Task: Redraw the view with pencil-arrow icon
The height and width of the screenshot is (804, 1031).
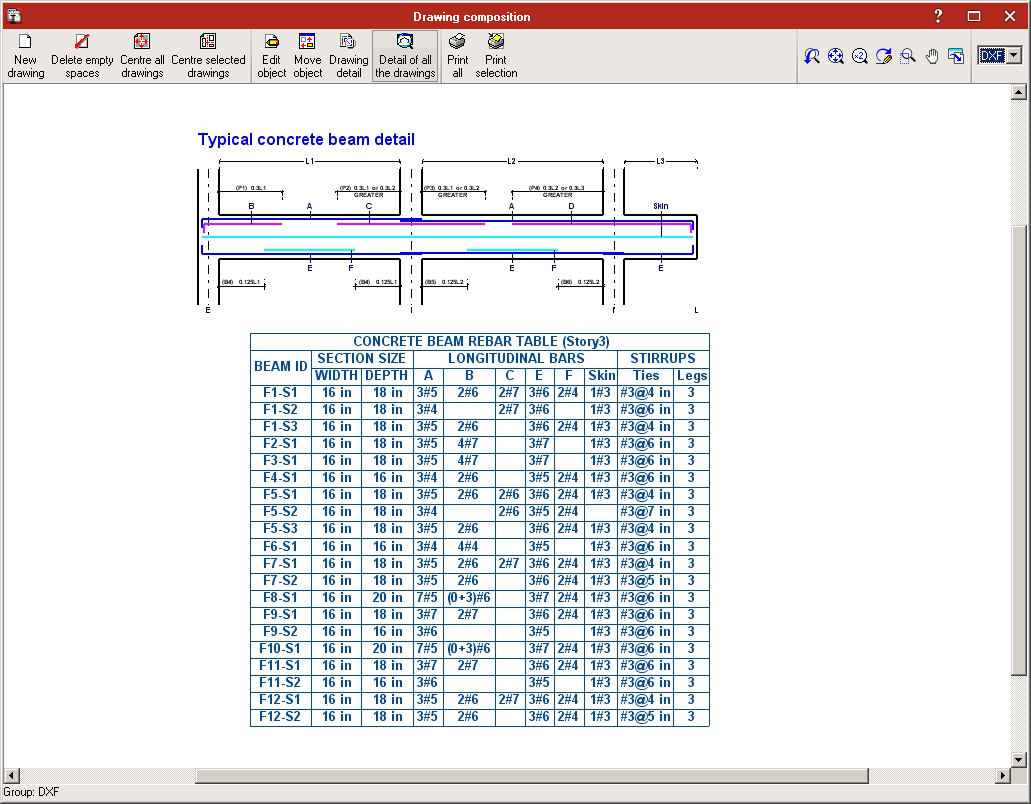Action: (884, 56)
